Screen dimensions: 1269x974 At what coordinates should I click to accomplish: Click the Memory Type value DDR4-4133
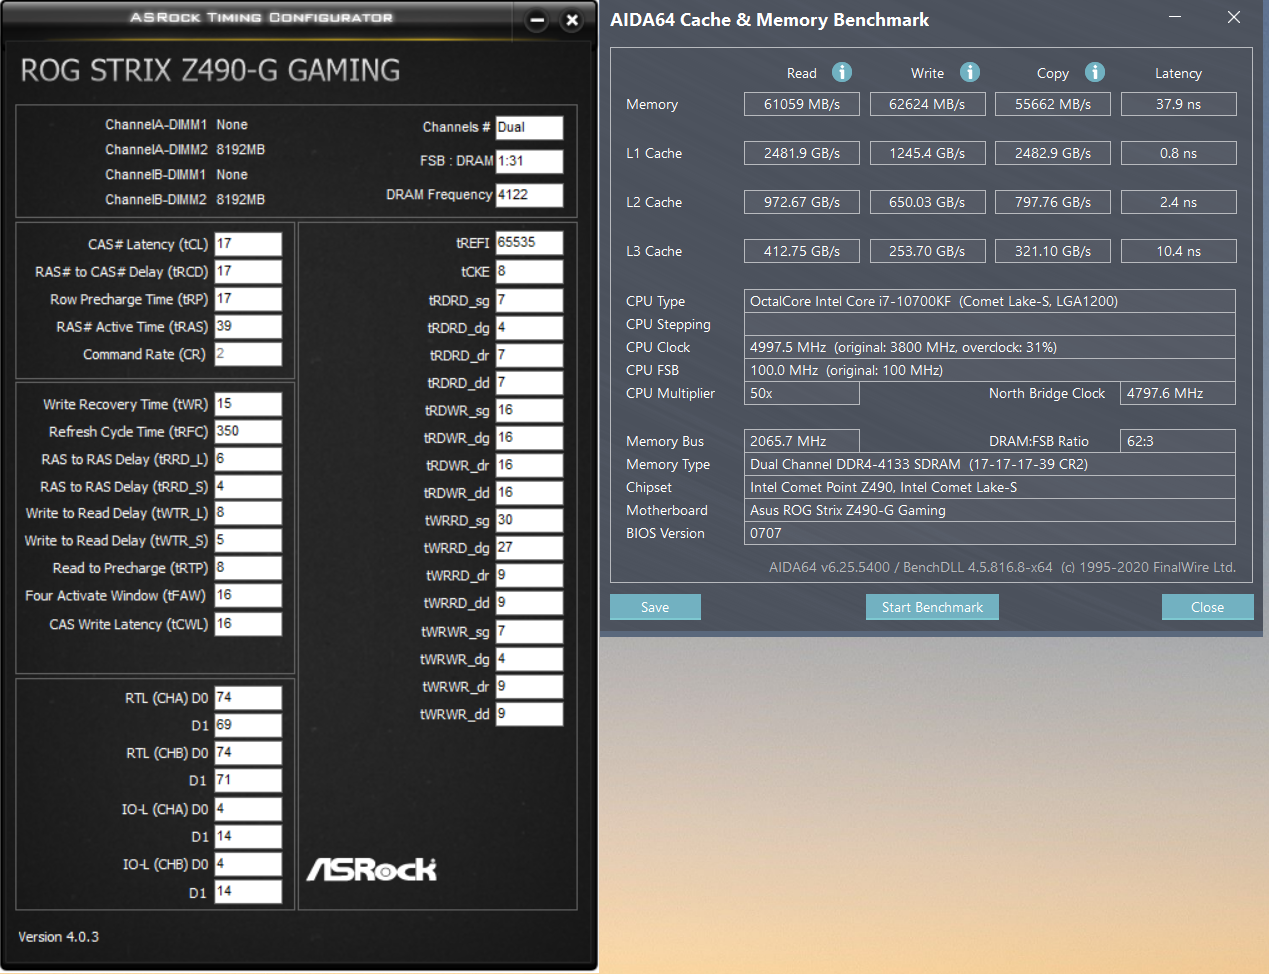990,464
